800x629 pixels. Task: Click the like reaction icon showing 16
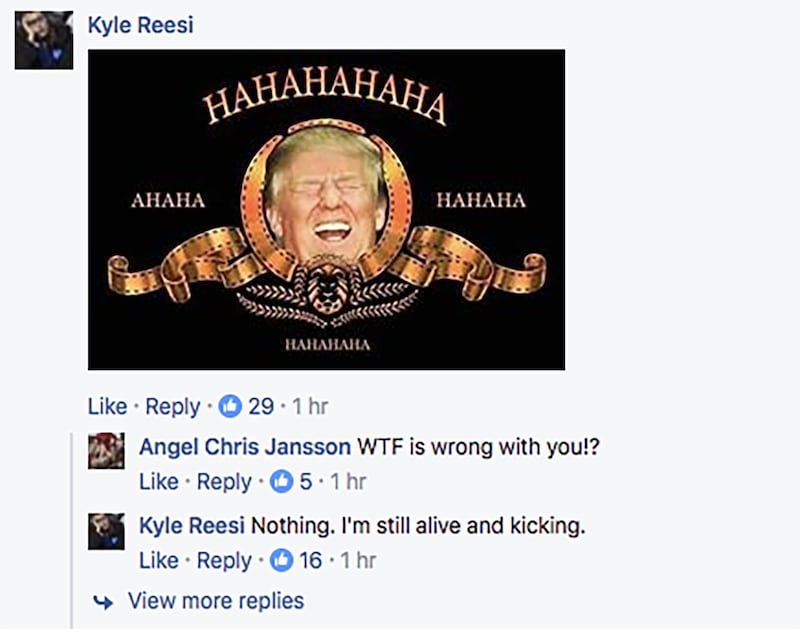tap(281, 560)
